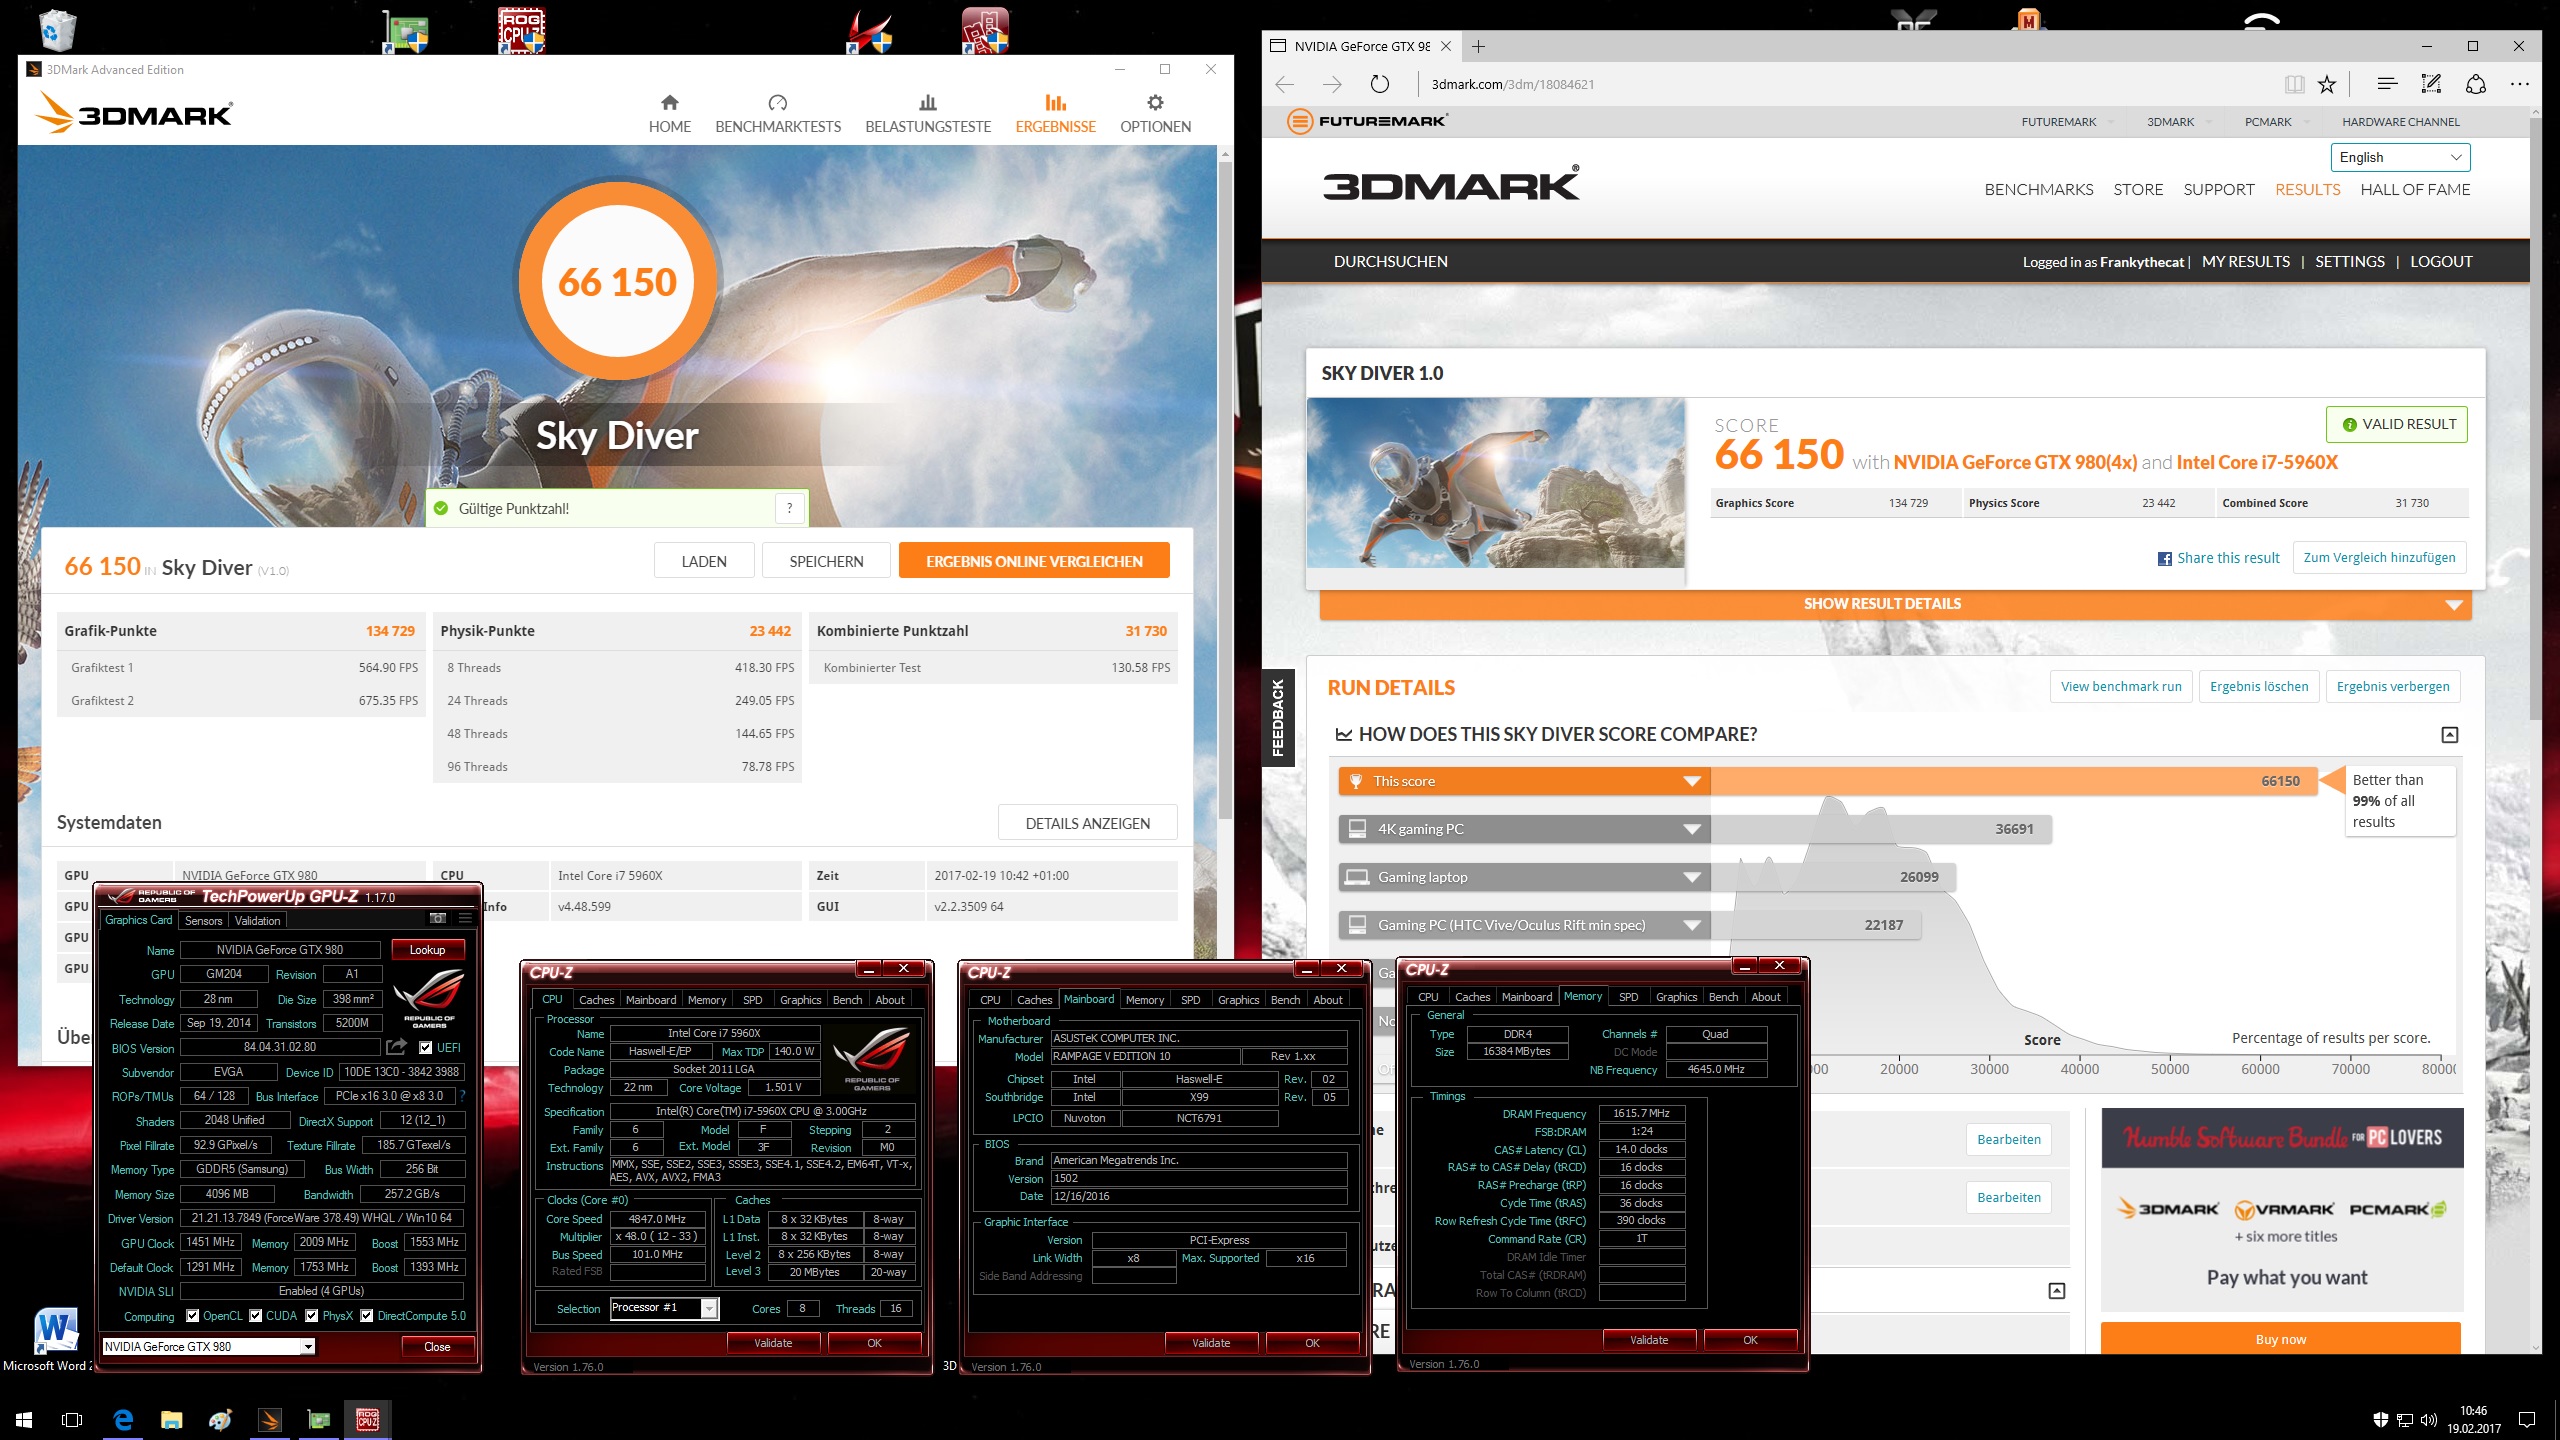This screenshot has height=1440, width=2560.
Task: Click the browser page vertical scrollbar
Action: click(x=2535, y=420)
